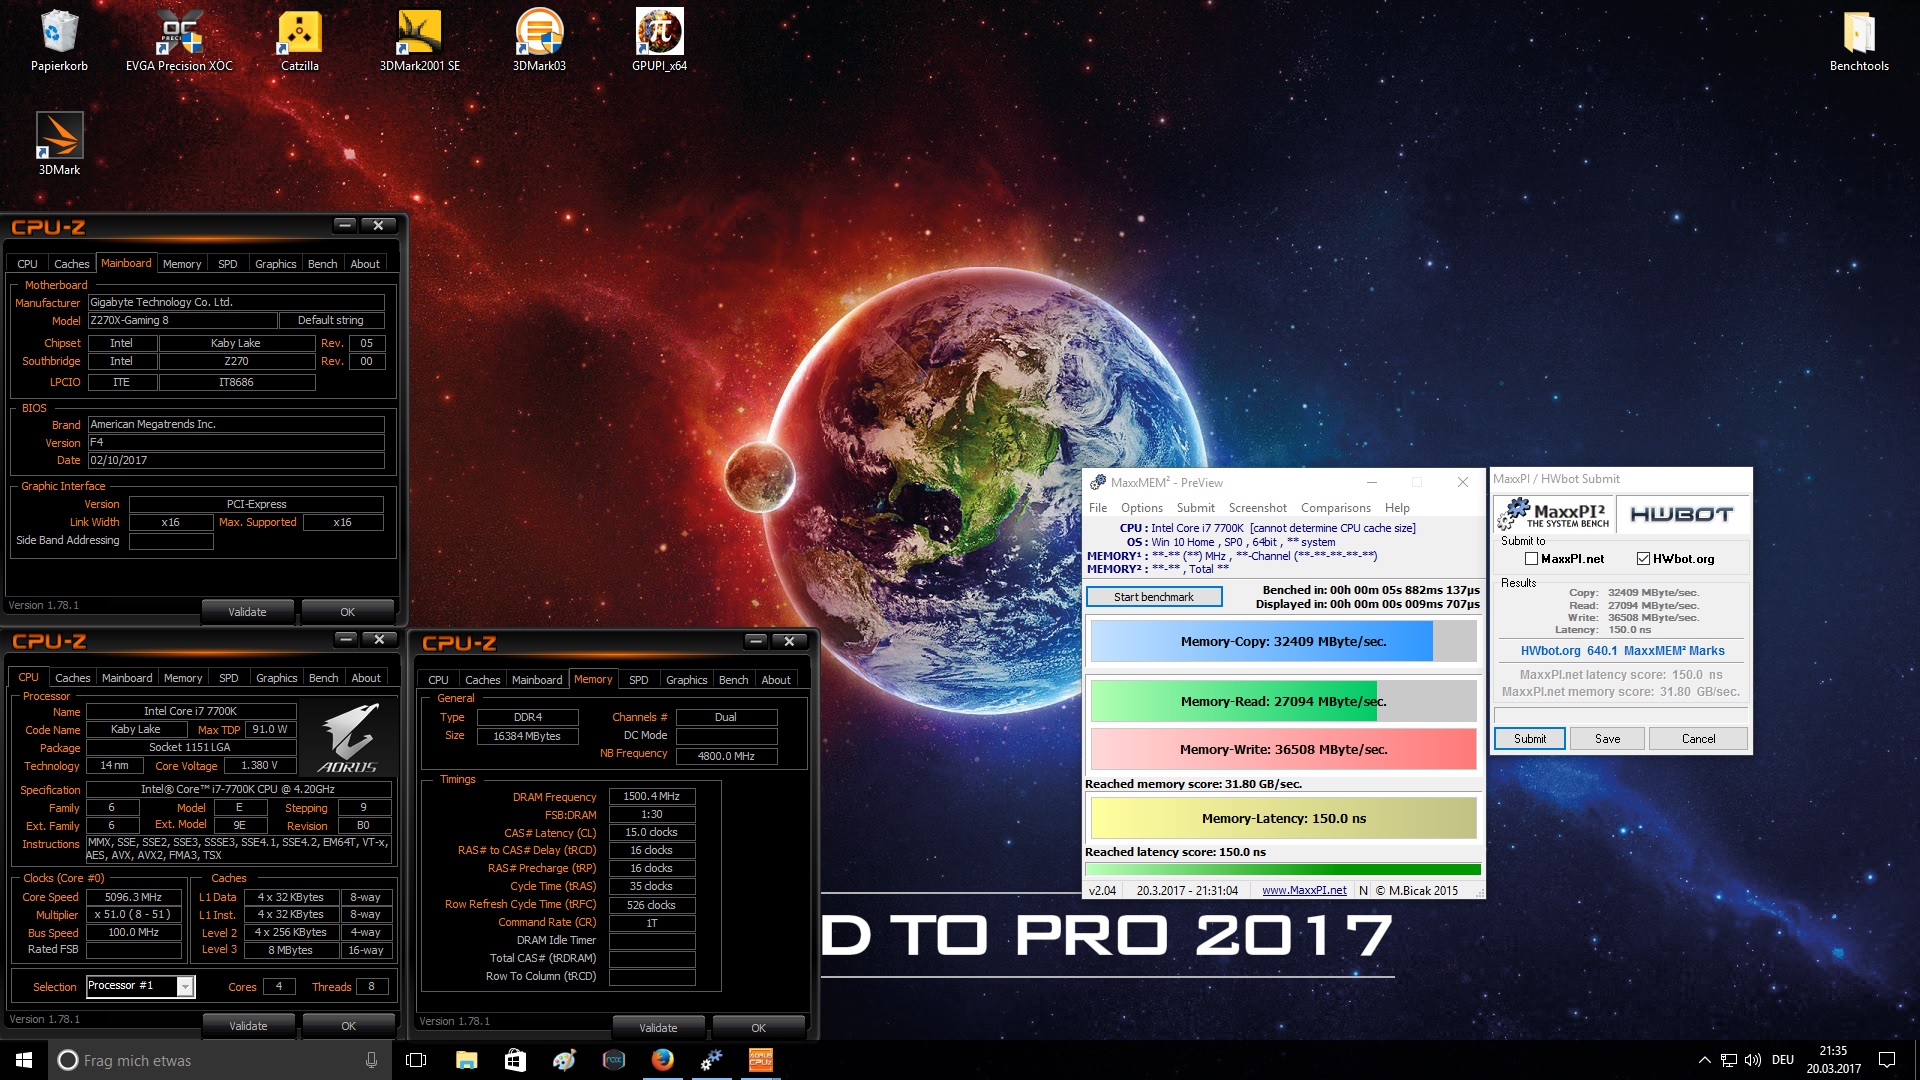The width and height of the screenshot is (1920, 1080).
Task: Open the Benchtools folder on the desktop
Action: pos(1859,40)
